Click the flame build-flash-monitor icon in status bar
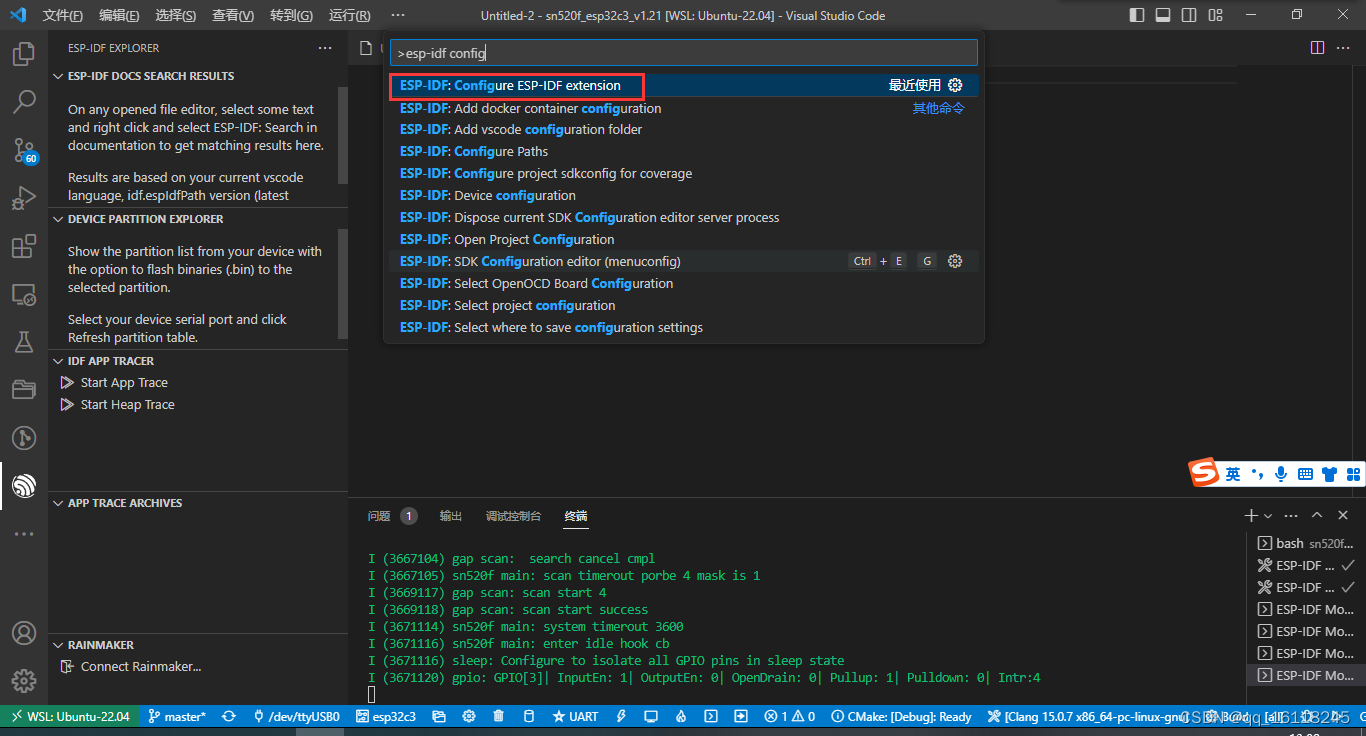The image size is (1366, 736). [681, 716]
